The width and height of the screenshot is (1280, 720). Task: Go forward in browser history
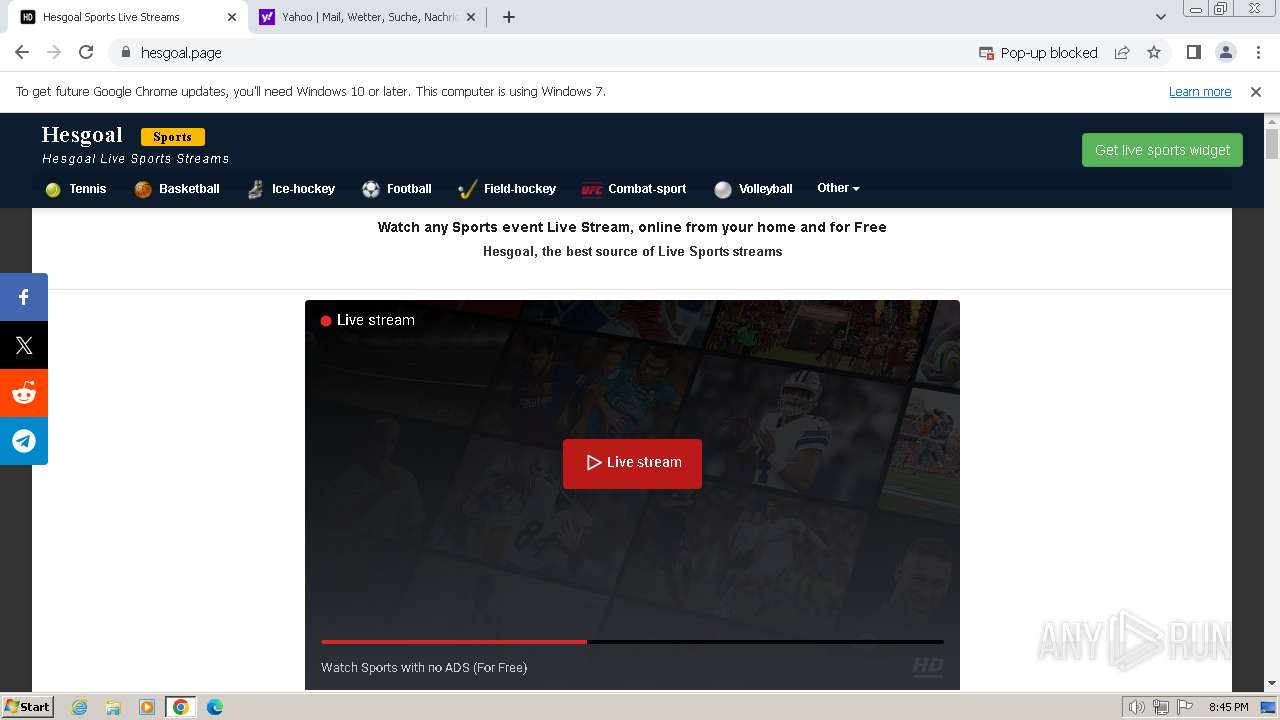[54, 53]
